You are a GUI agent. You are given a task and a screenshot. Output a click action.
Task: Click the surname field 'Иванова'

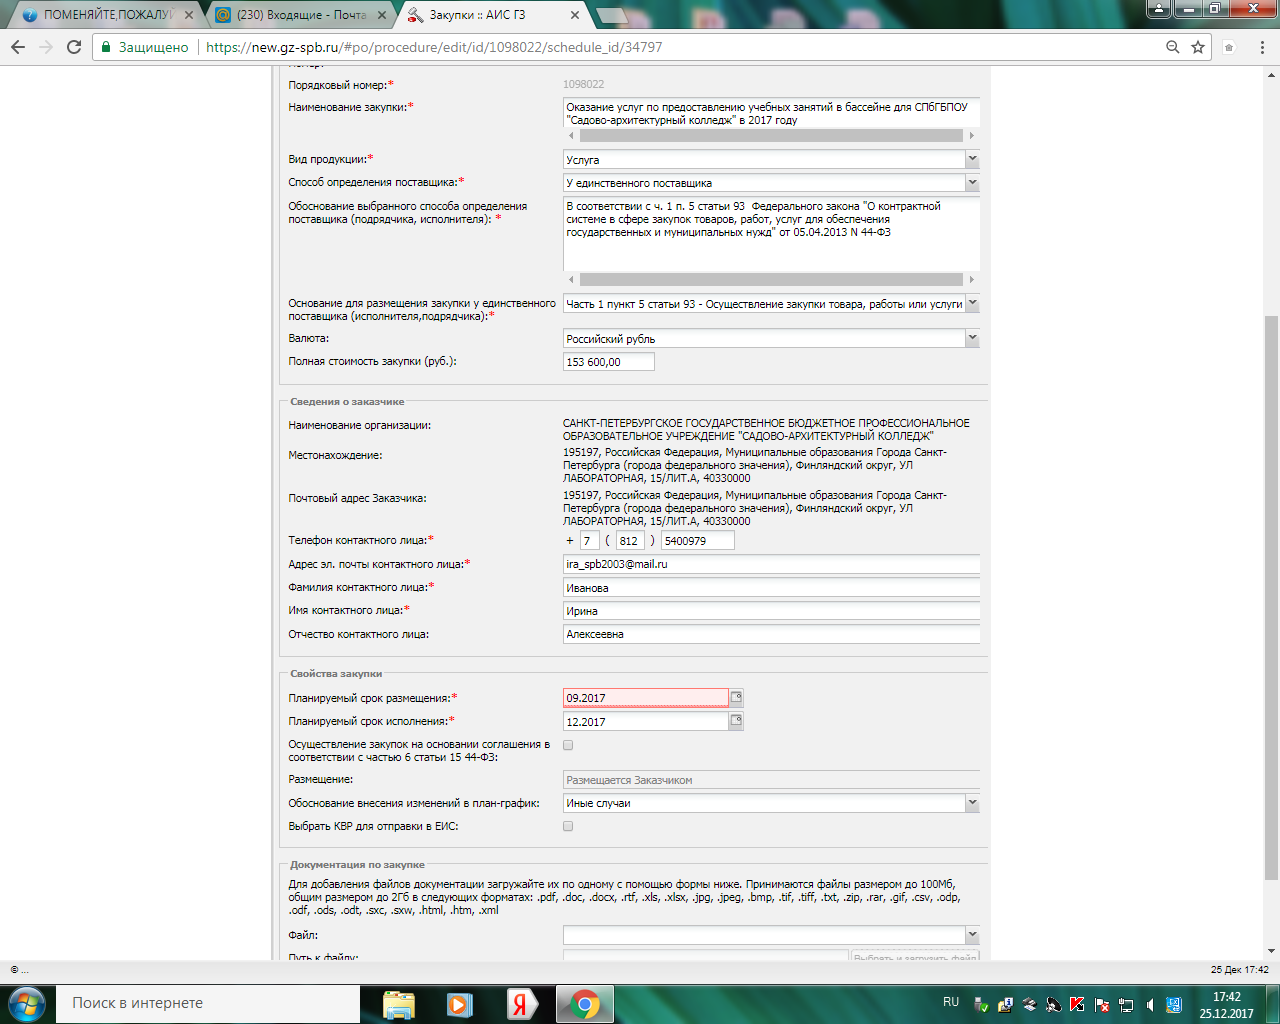click(772, 588)
